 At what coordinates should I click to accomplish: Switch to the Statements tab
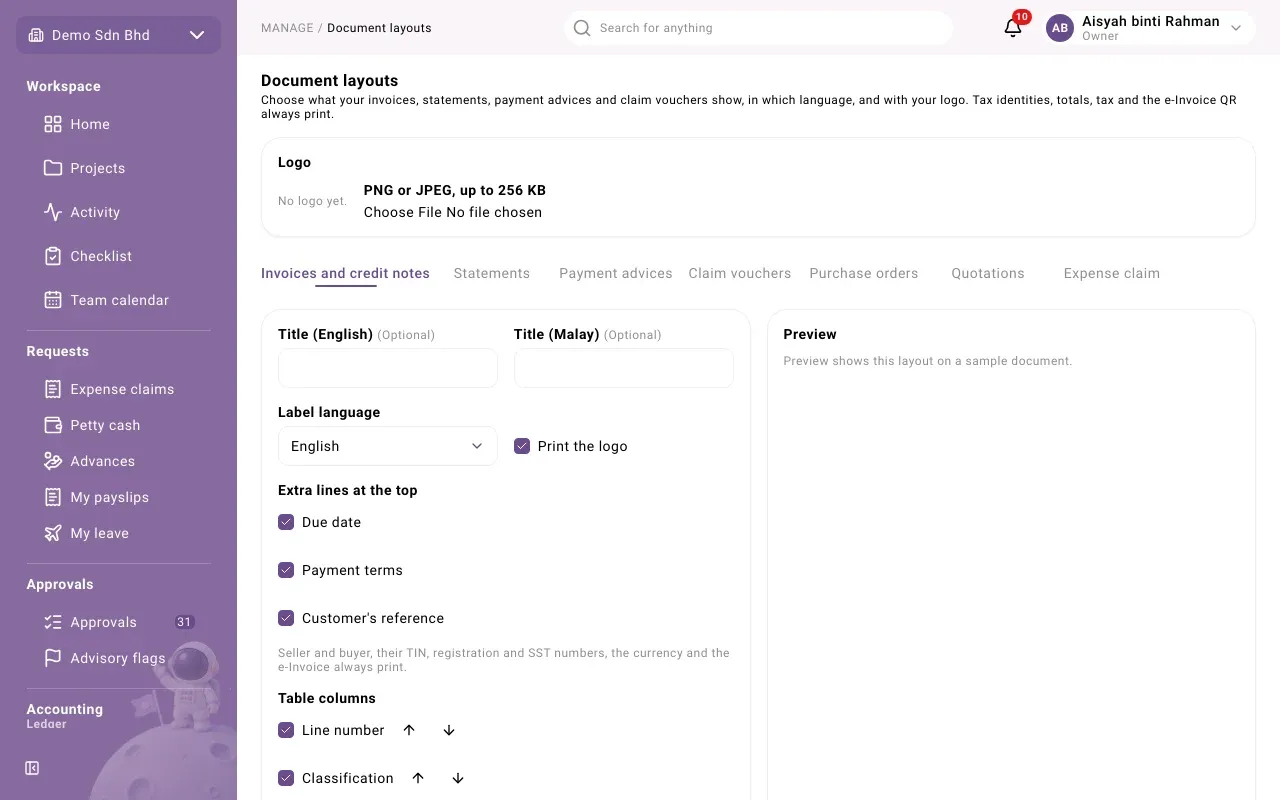(492, 273)
